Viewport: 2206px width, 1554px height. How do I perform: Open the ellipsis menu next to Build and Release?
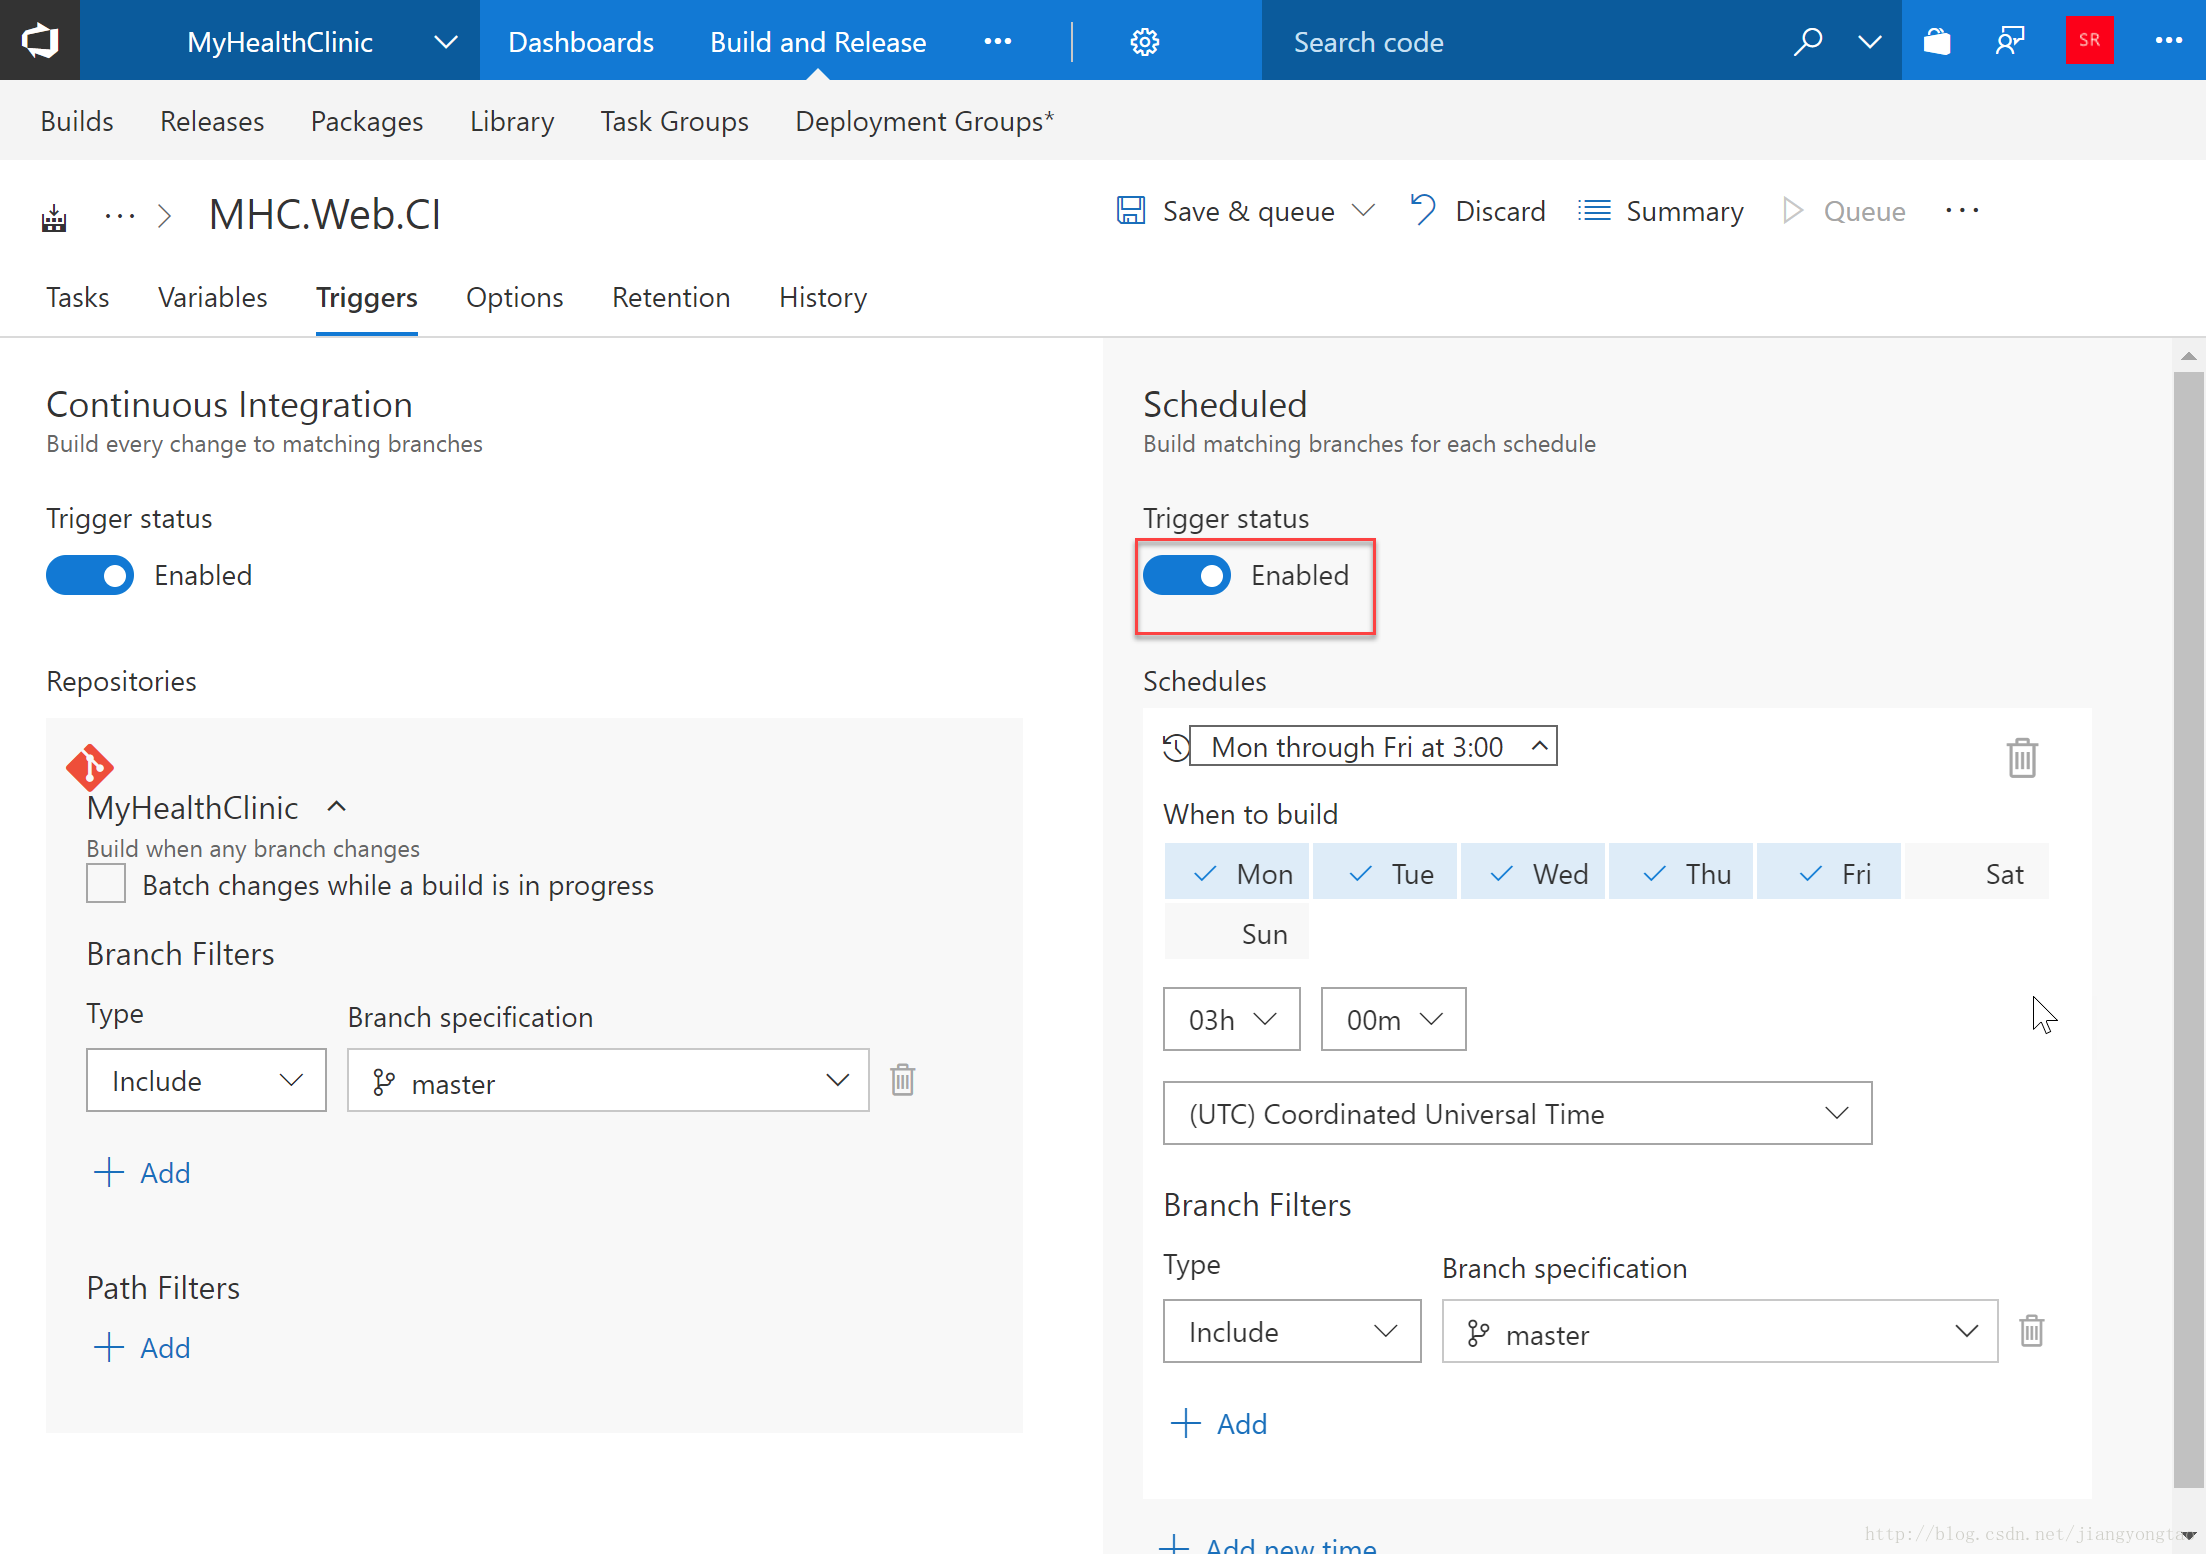click(x=997, y=42)
